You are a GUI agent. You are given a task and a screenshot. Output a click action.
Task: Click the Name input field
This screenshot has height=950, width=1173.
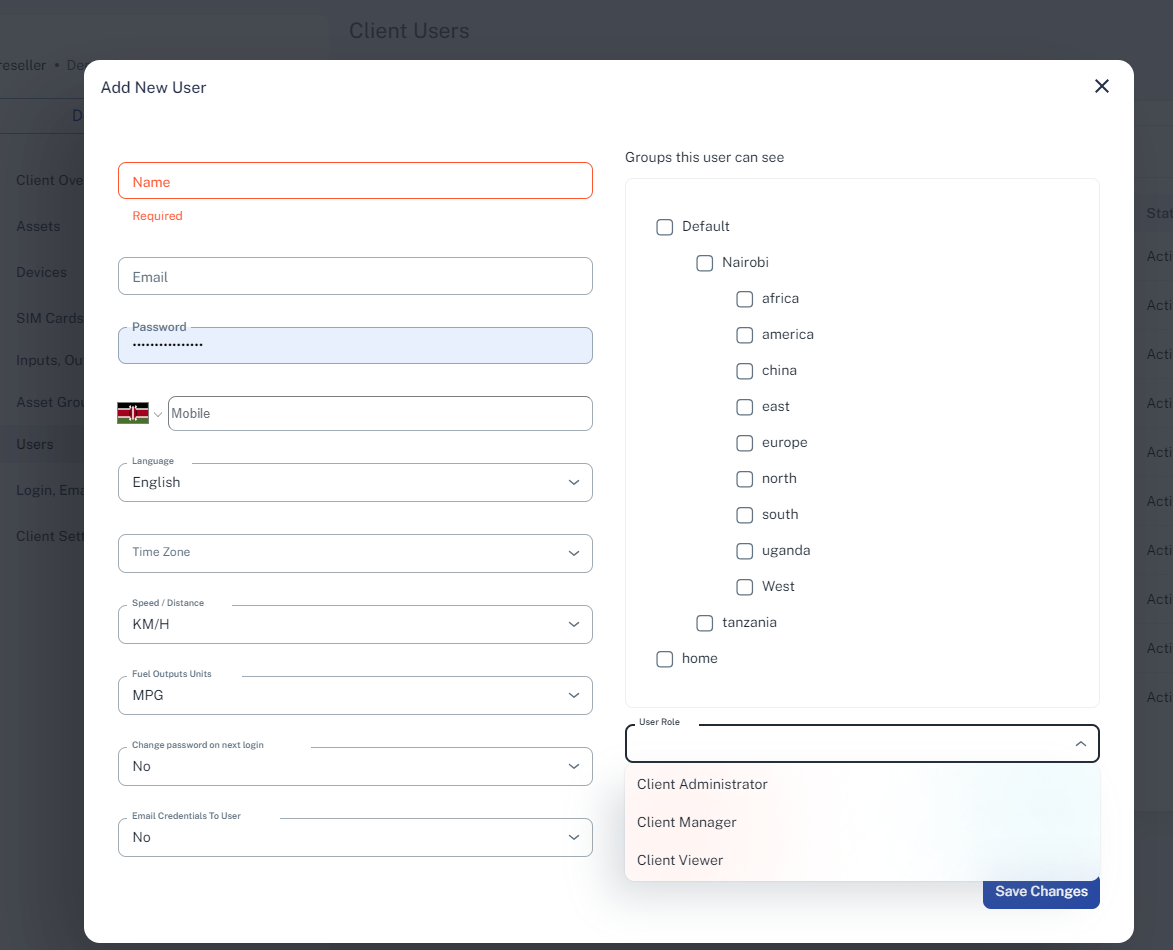click(x=355, y=181)
